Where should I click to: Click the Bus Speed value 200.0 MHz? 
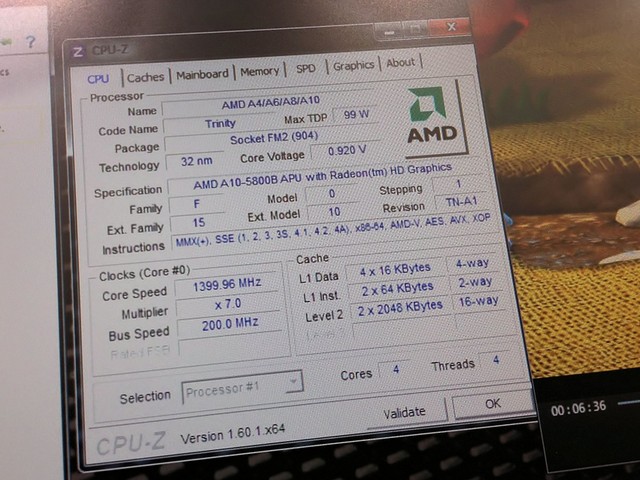pos(230,324)
